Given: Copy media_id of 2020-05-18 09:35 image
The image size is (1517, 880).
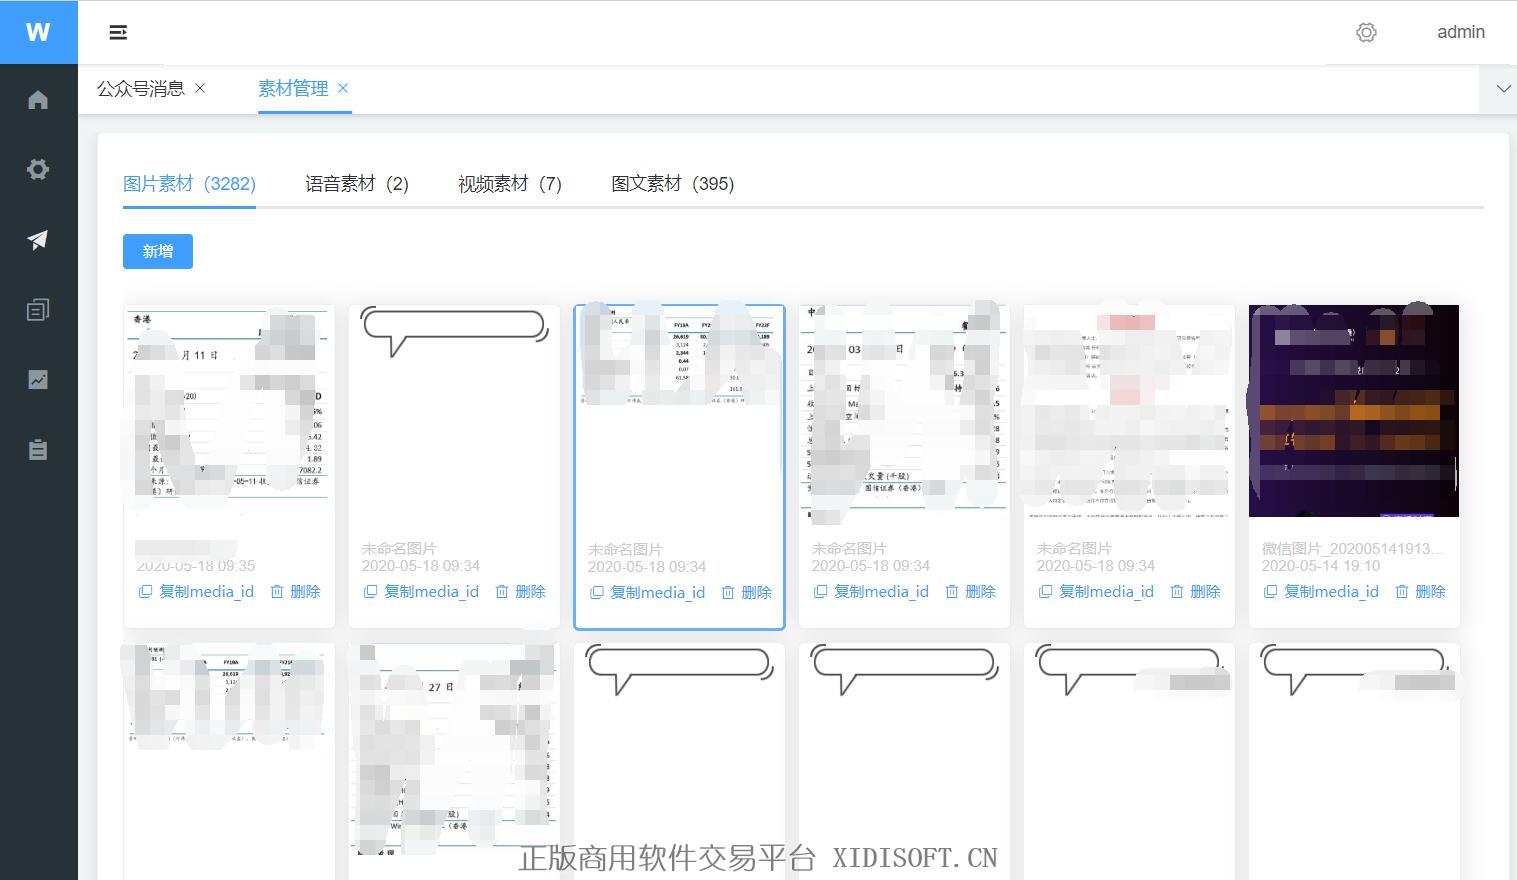Looking at the screenshot, I should pos(196,592).
